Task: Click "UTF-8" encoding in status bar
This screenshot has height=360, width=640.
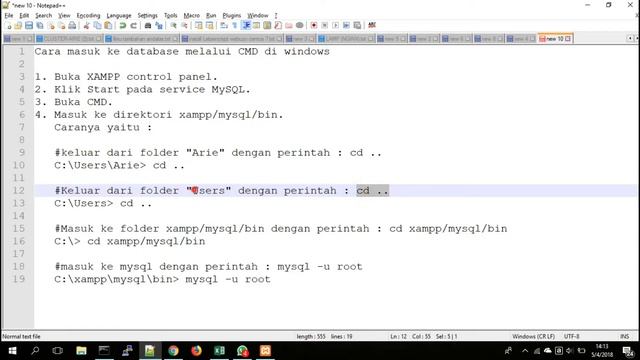Action: pyautogui.click(x=571, y=336)
